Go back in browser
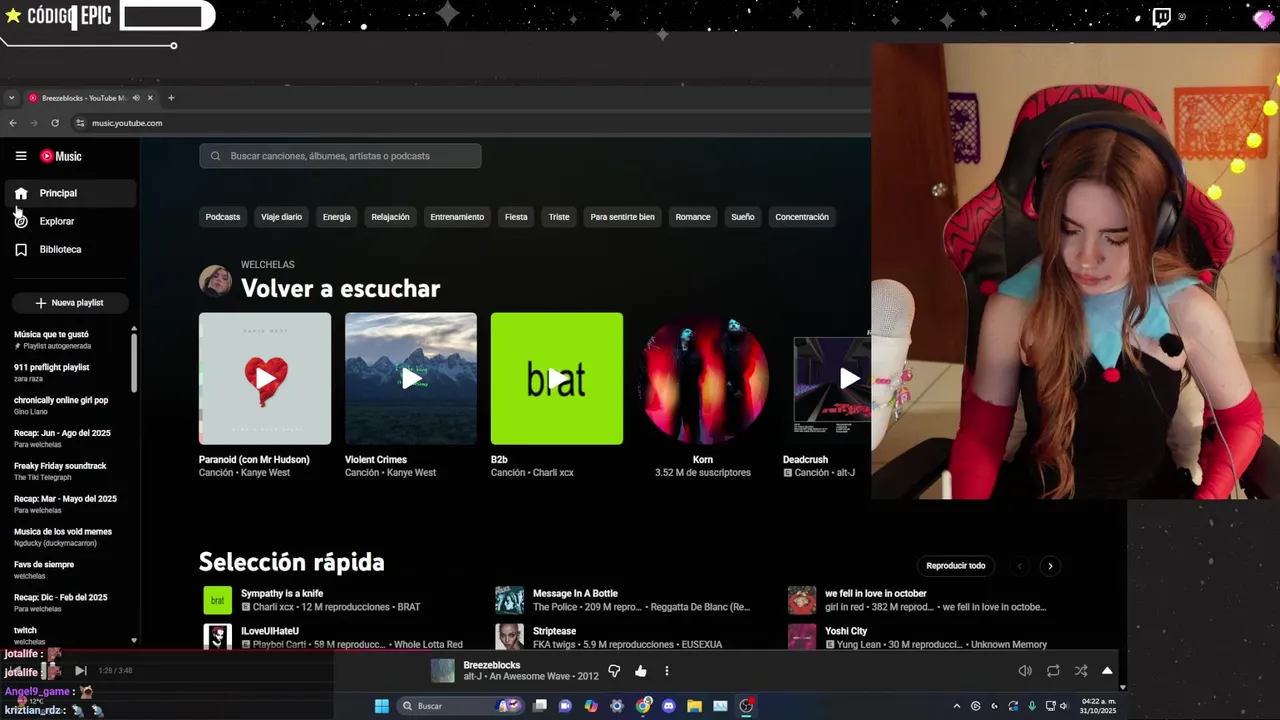 point(13,123)
